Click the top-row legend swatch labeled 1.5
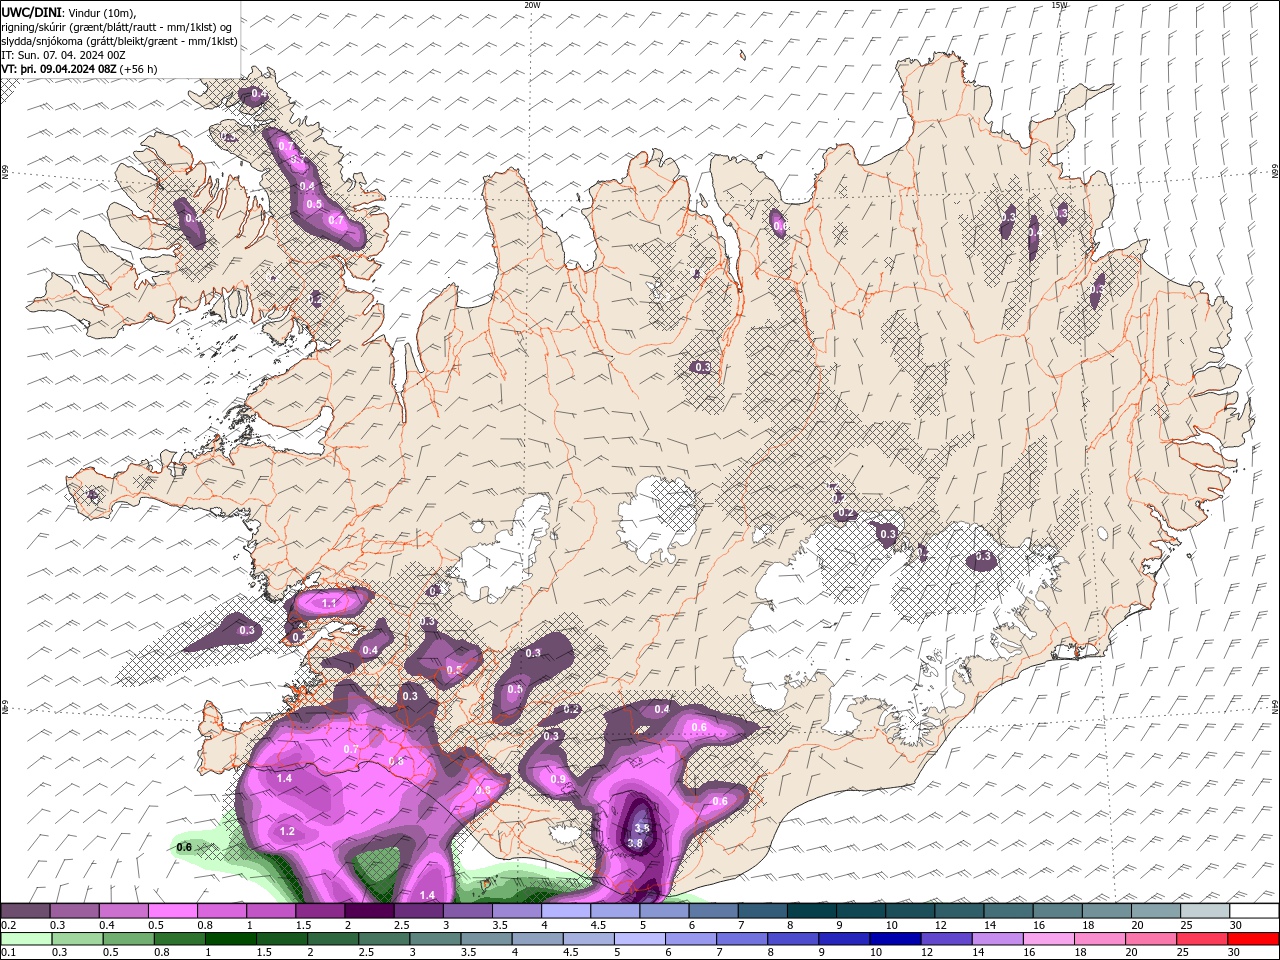1280x960 pixels. pos(321,911)
